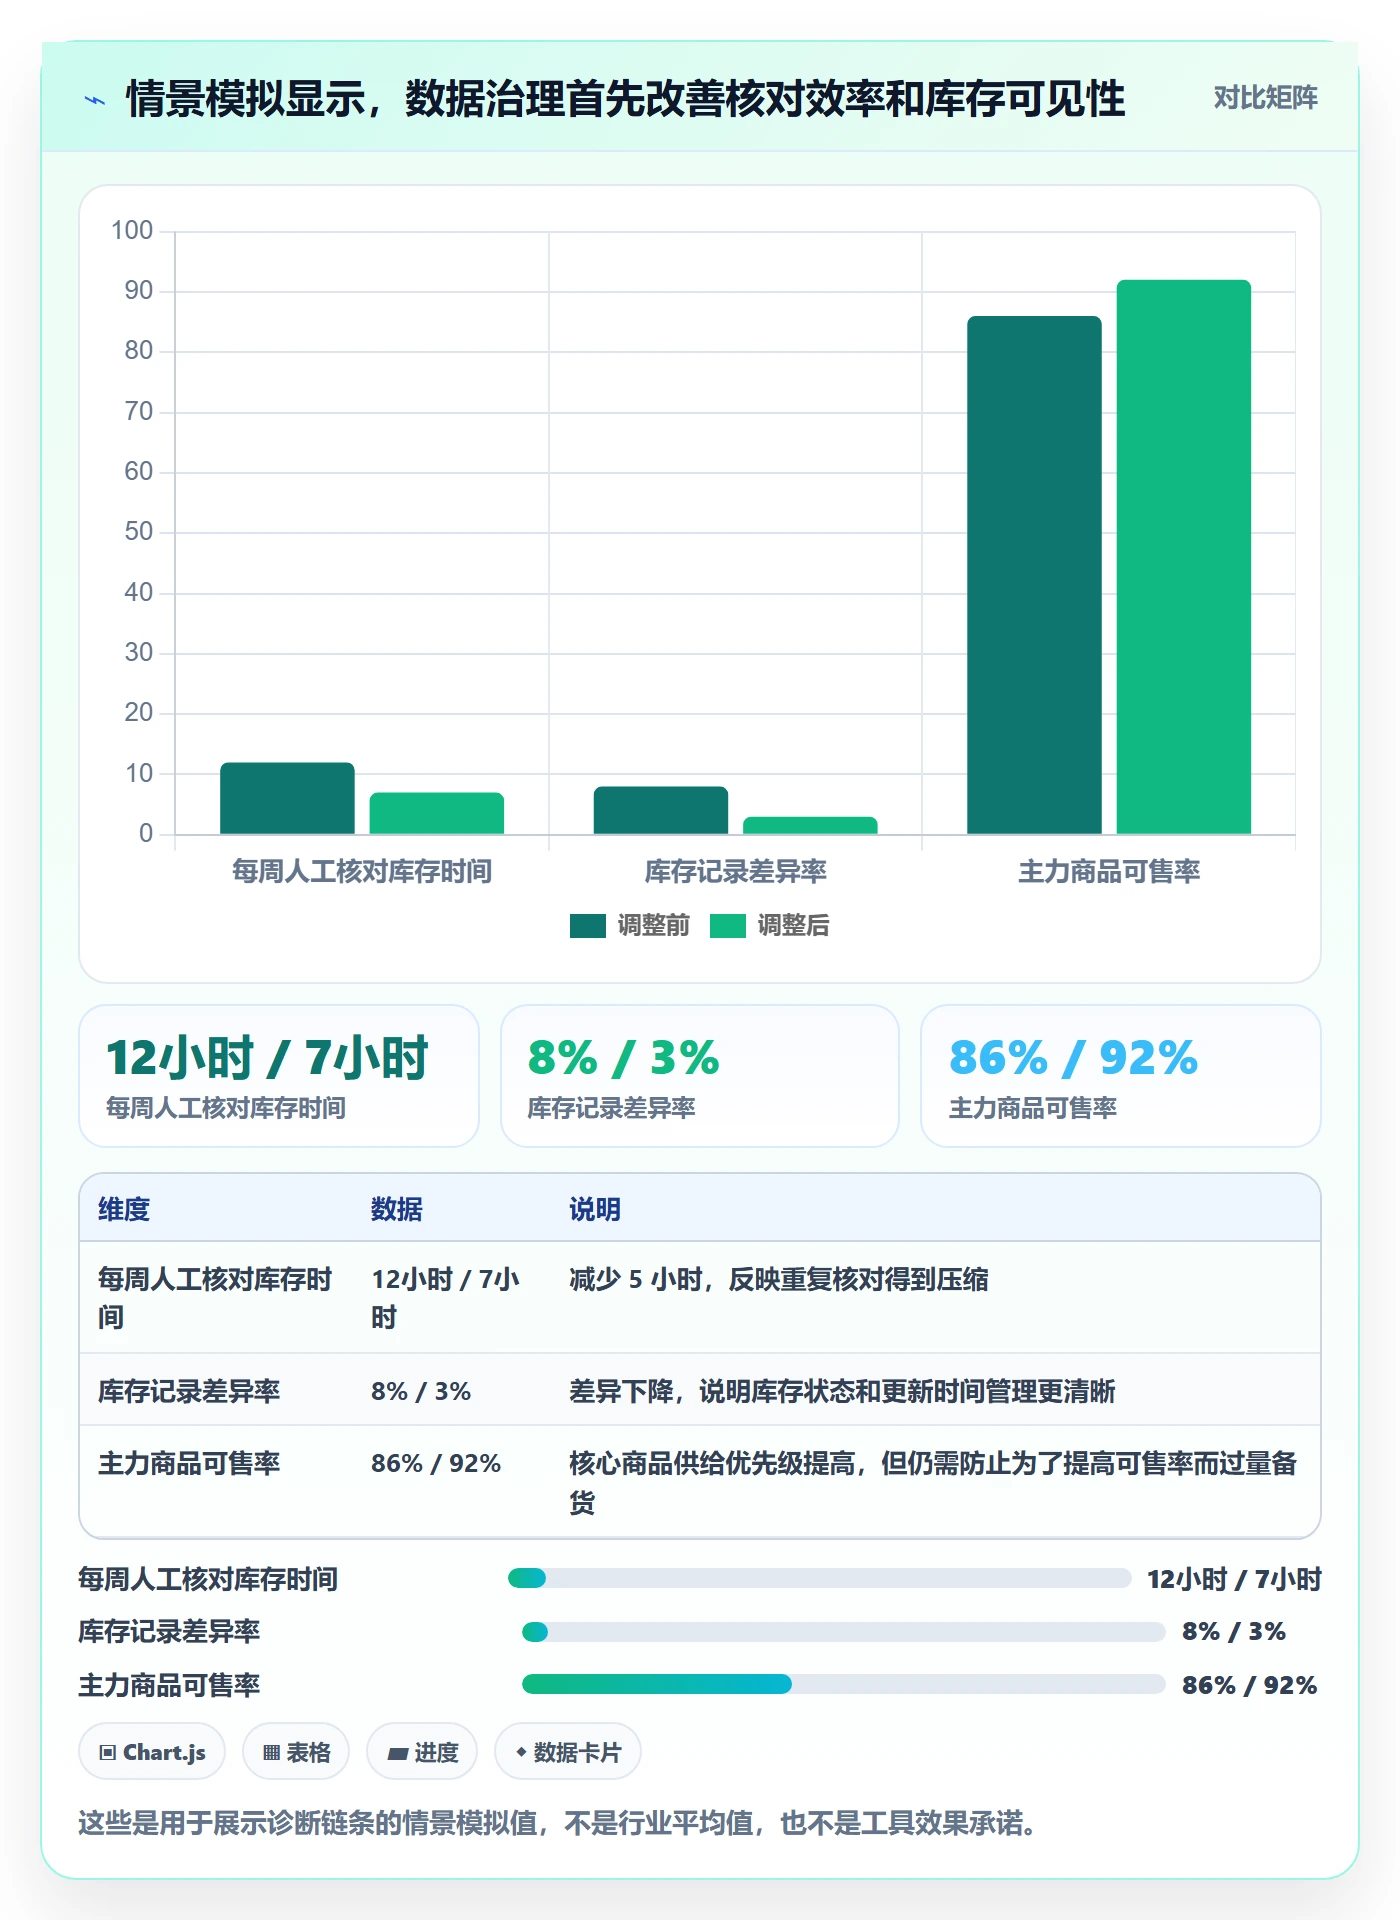Image resolution: width=1400 pixels, height=1920 pixels.
Task: Click the 表格 tag chip
Action: (x=296, y=1752)
